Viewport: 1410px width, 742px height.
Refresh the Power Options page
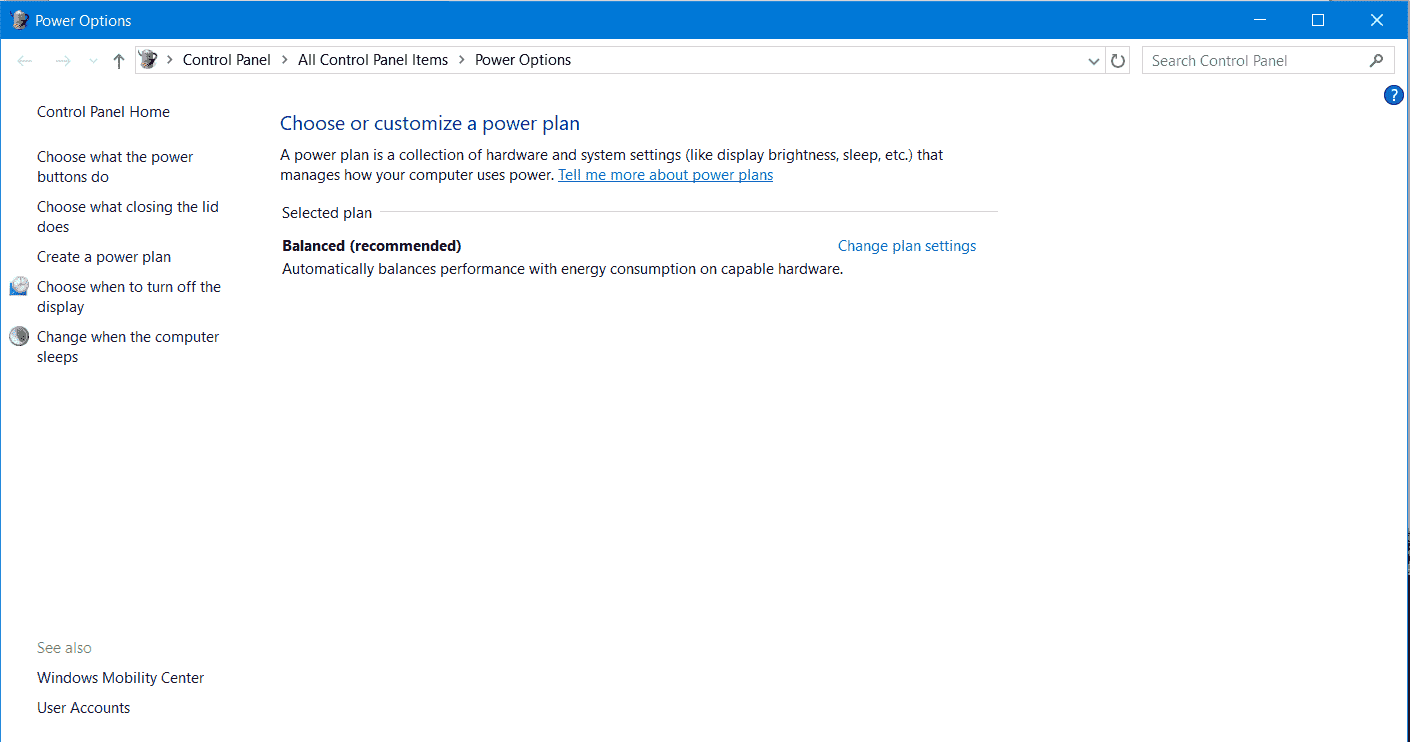click(x=1118, y=61)
